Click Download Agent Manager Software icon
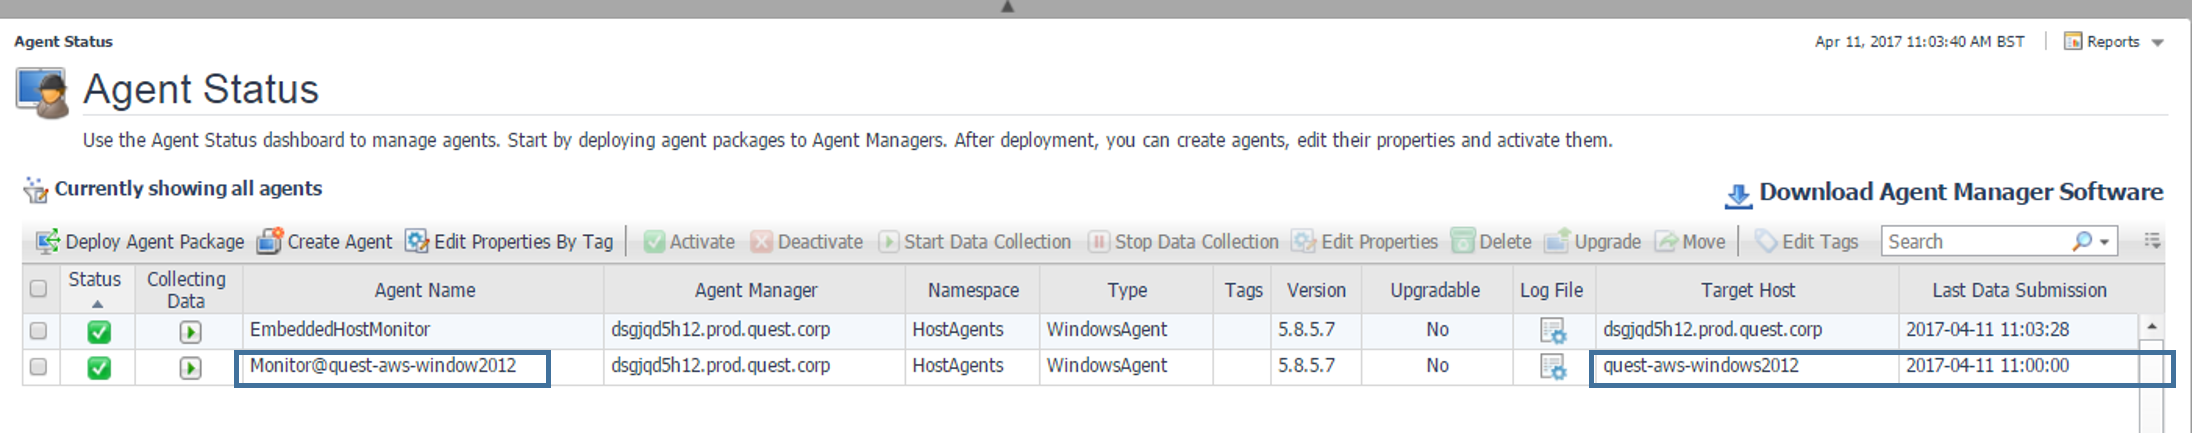This screenshot has height=433, width=2192. [1738, 195]
